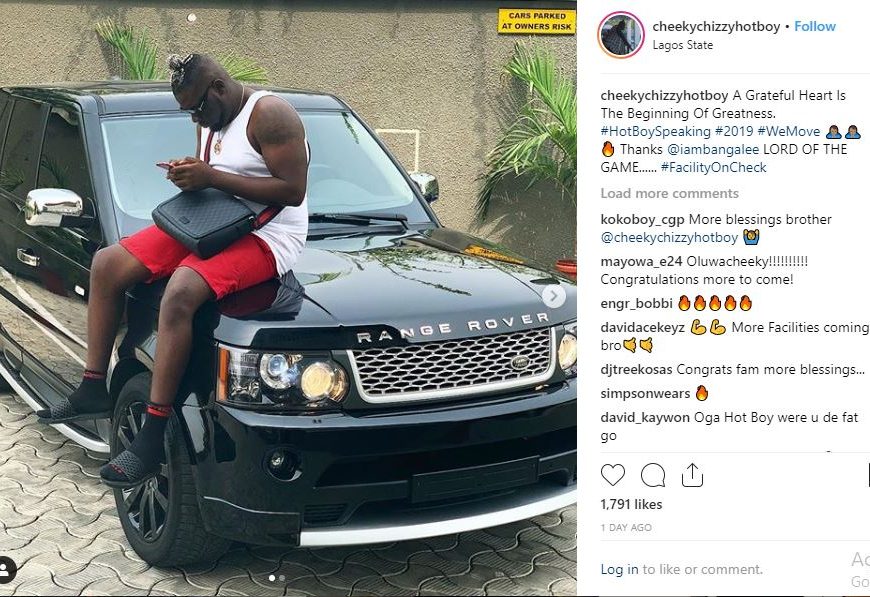870x597 pixels.
Task: Open the cheekychizzyhotboy username in header
Action: 716,26
